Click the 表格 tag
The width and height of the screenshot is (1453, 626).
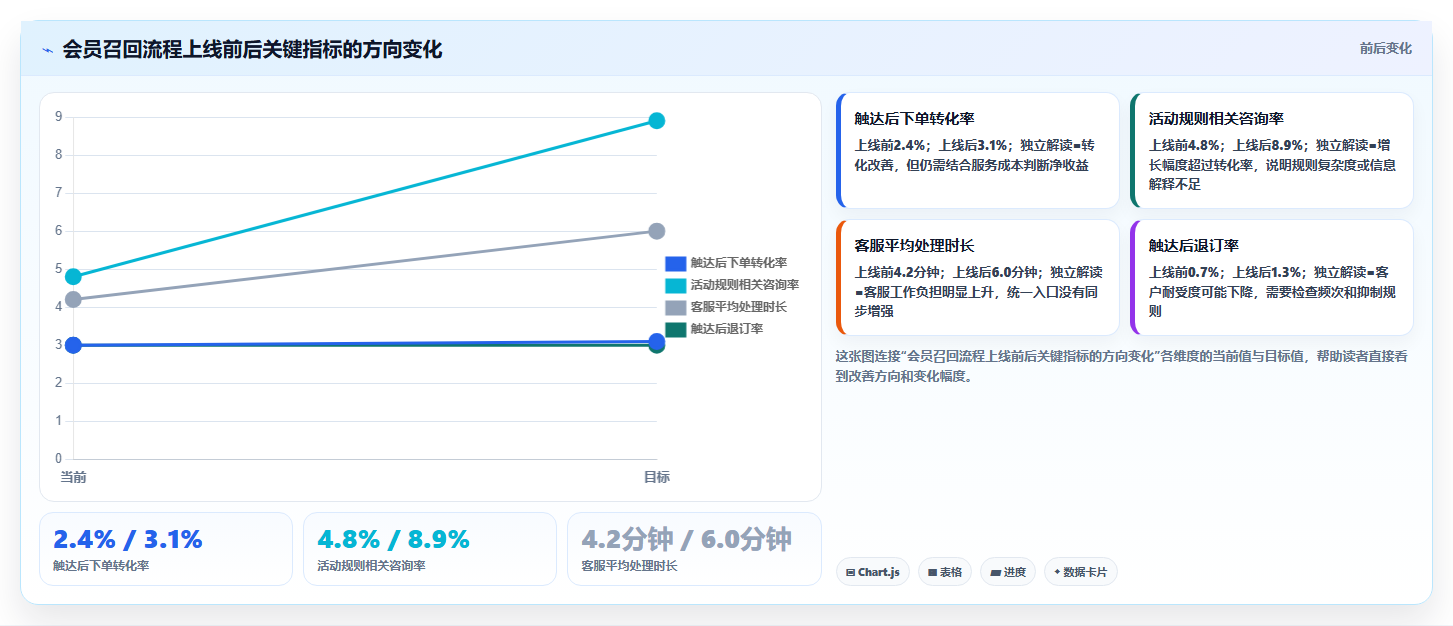(944, 572)
